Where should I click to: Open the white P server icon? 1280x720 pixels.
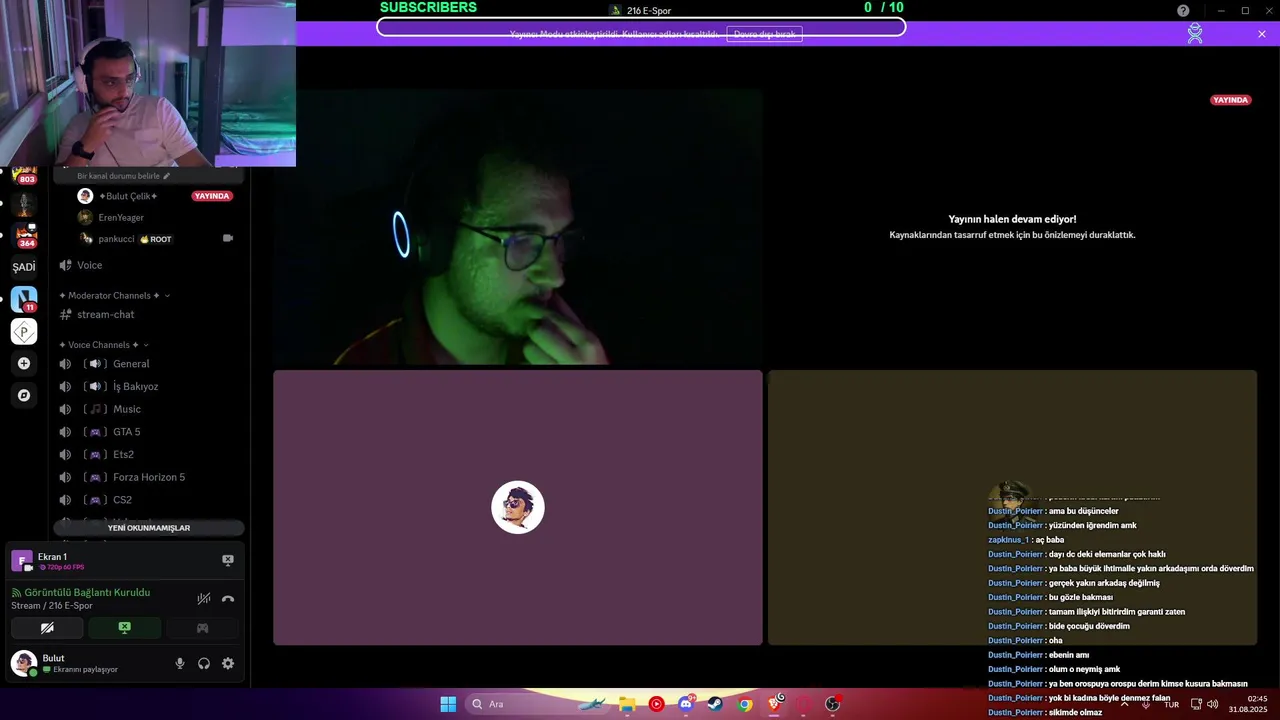point(24,332)
